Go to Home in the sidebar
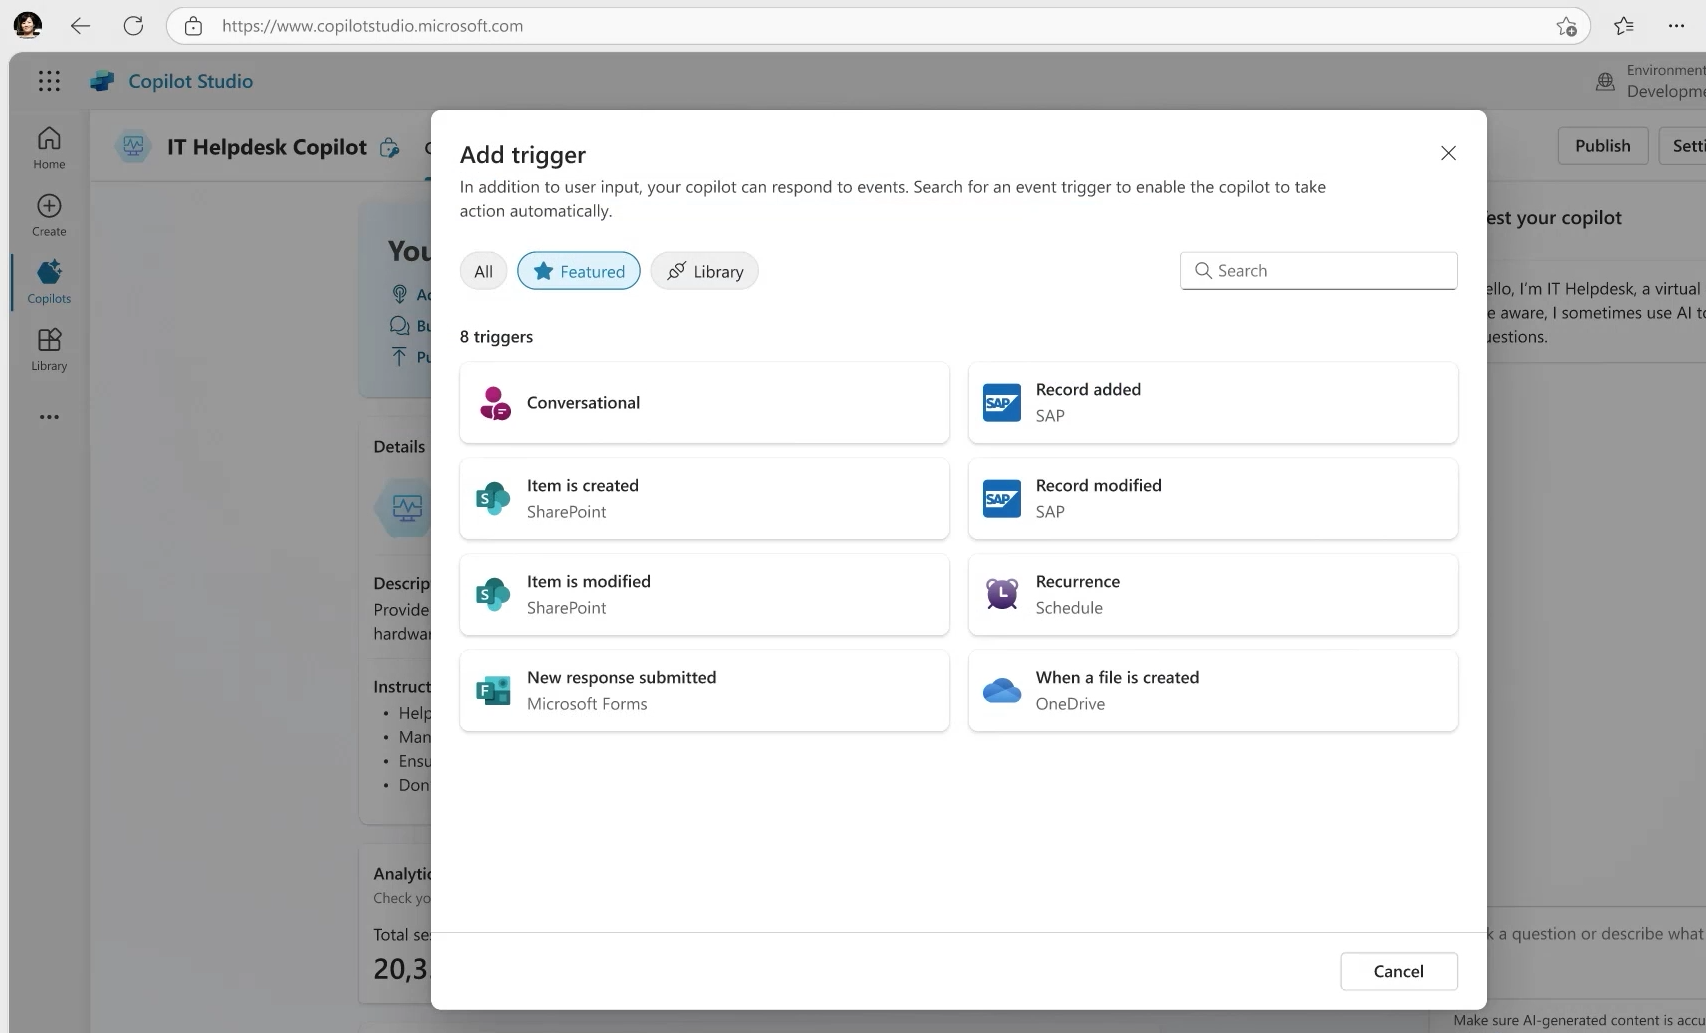The width and height of the screenshot is (1706, 1033). 49,147
